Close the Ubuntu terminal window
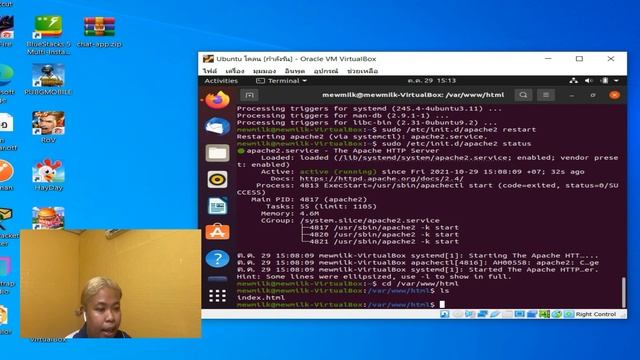640x360 pixels. coord(614,95)
